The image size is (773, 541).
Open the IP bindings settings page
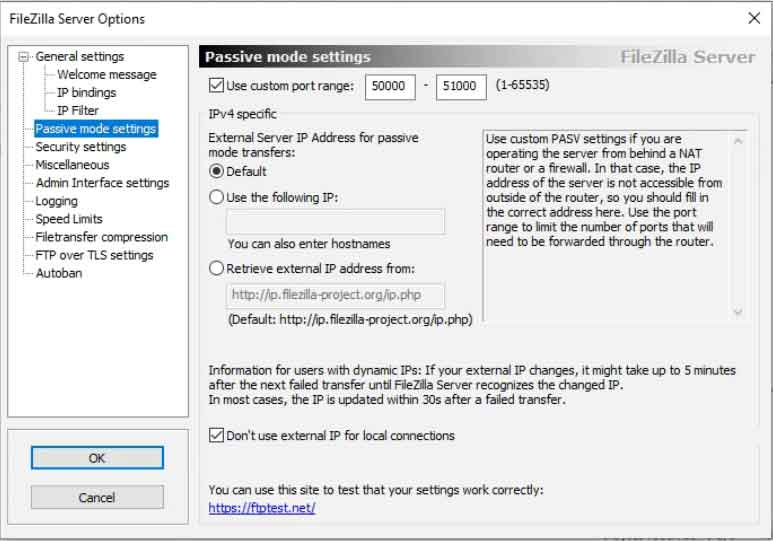tap(86, 93)
